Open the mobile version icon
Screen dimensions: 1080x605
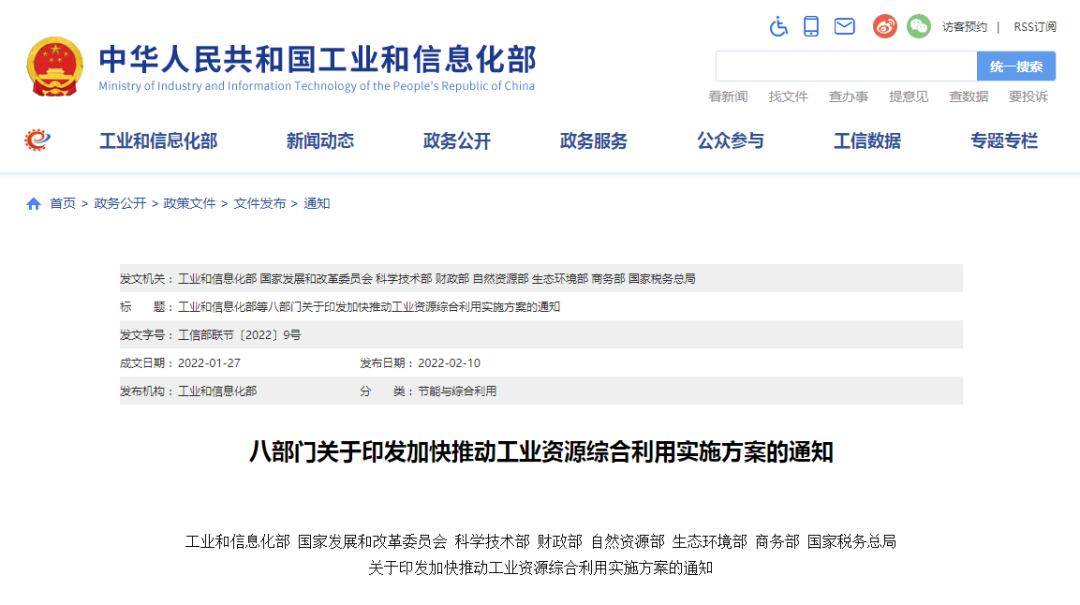tap(811, 26)
